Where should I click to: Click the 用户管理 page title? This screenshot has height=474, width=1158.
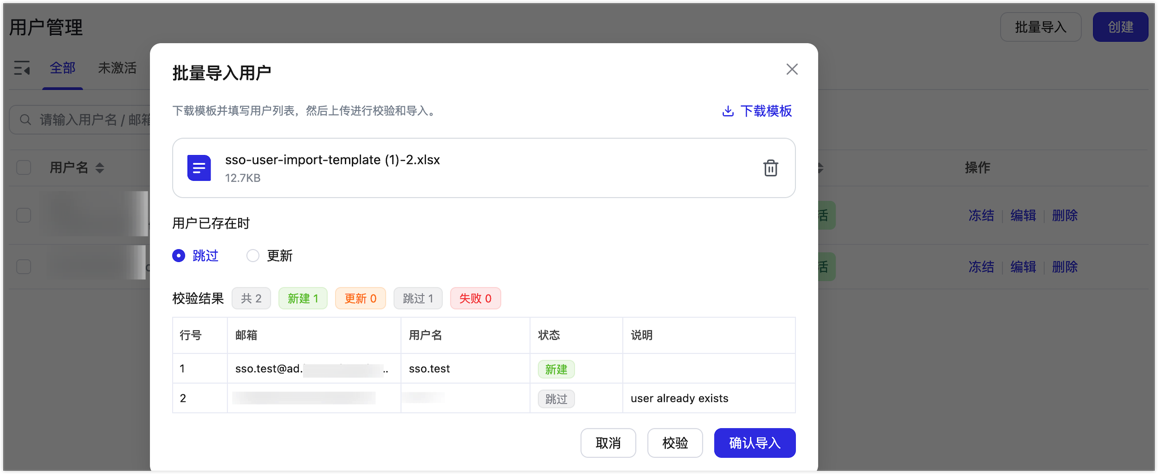(x=46, y=27)
